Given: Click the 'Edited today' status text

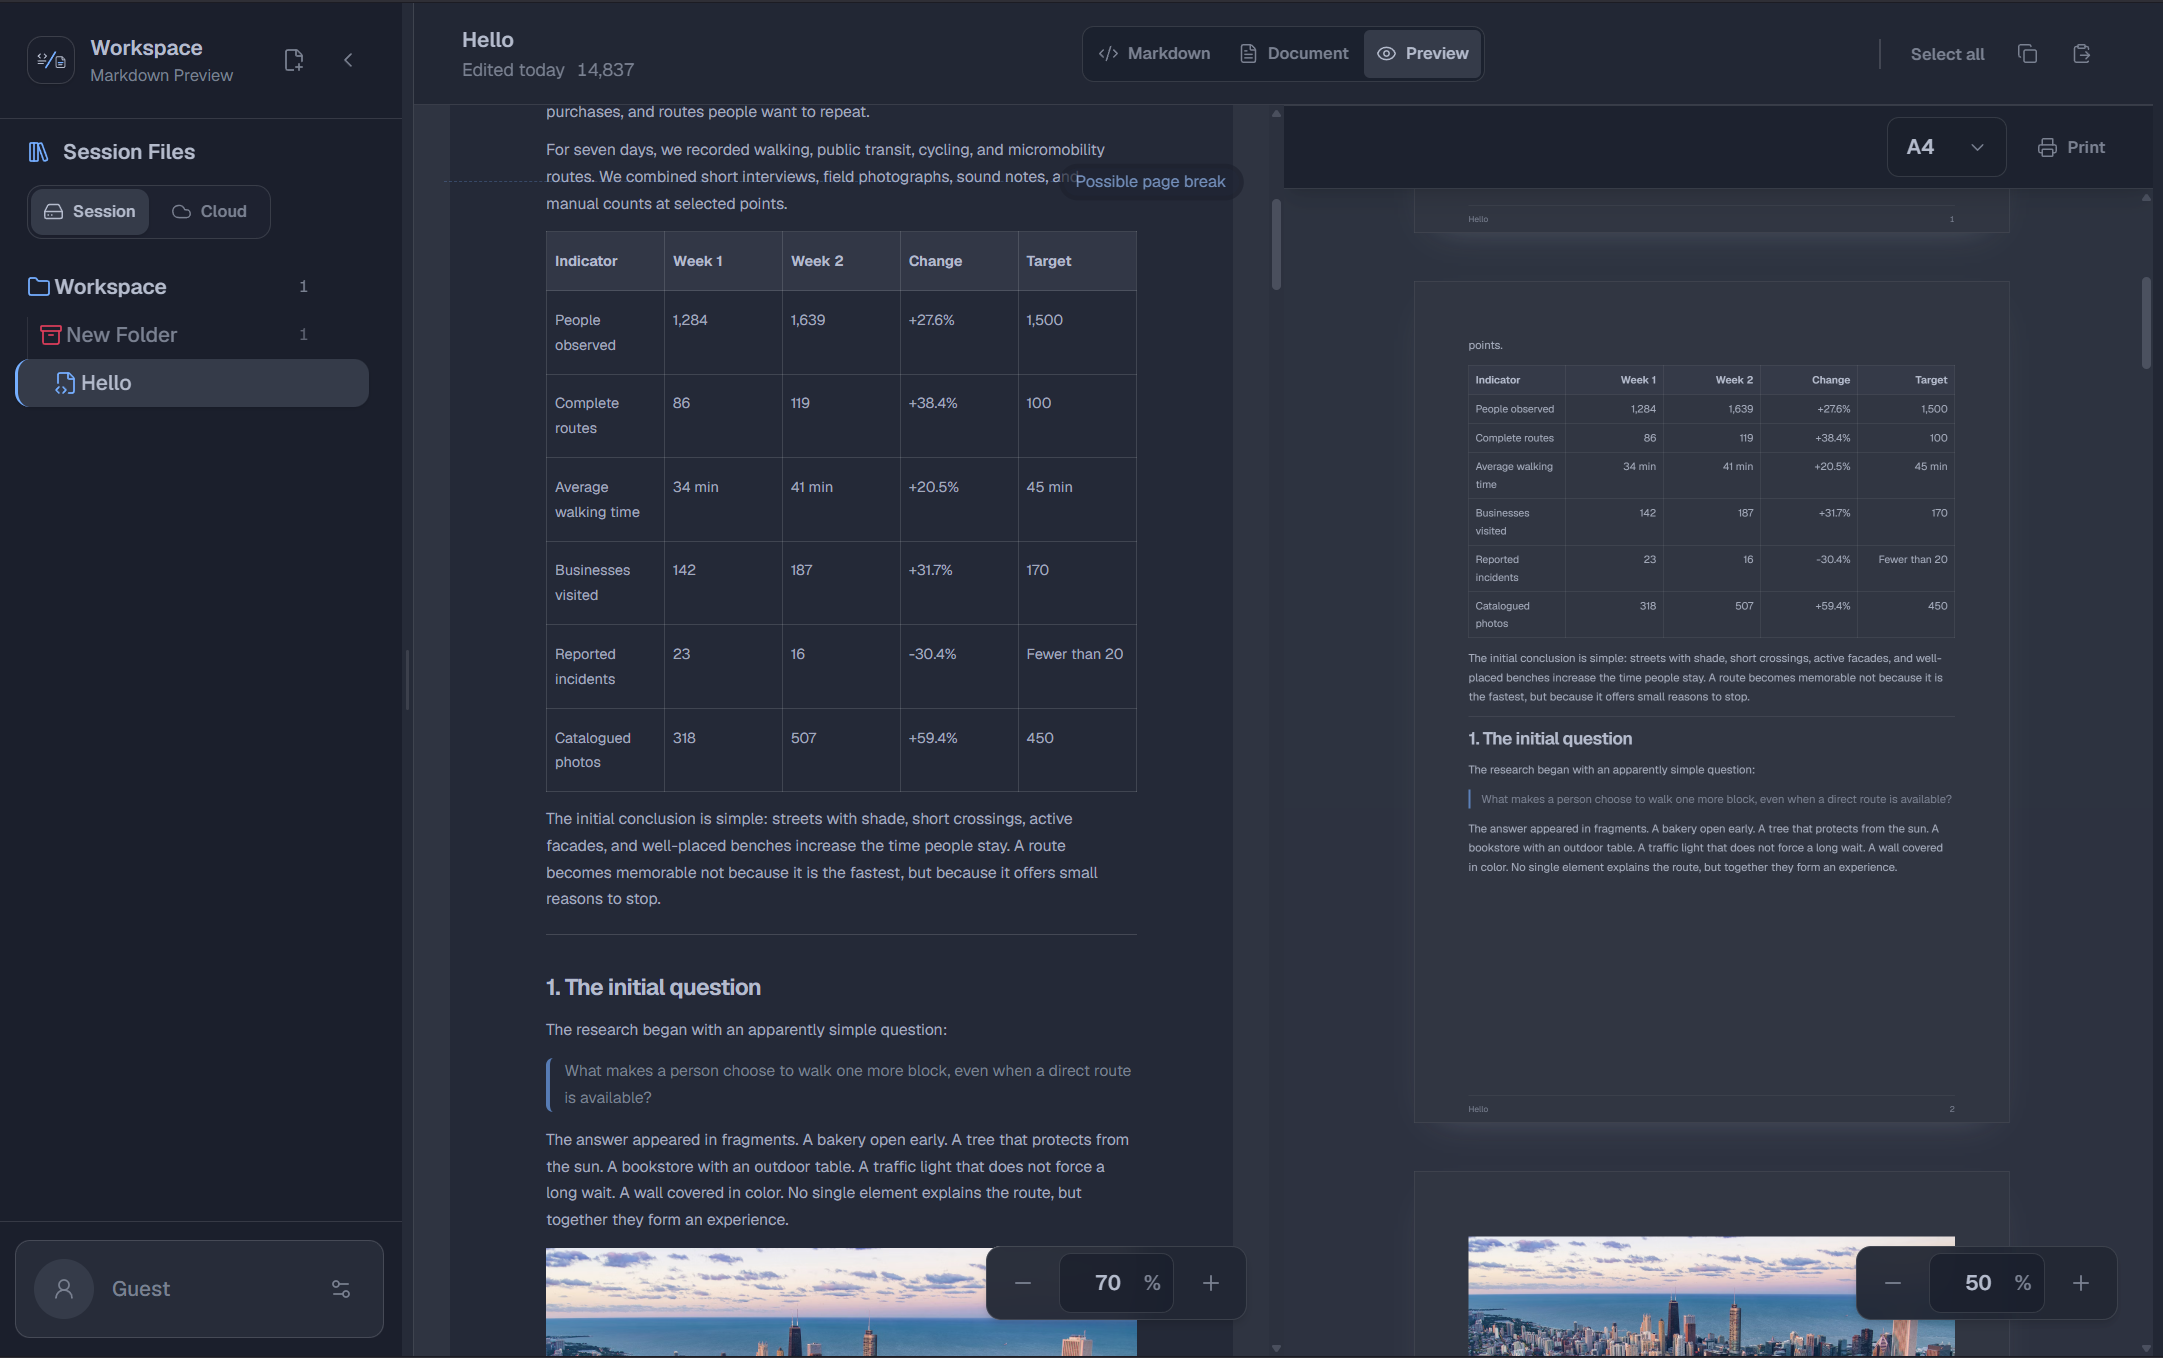Looking at the screenshot, I should [513, 70].
